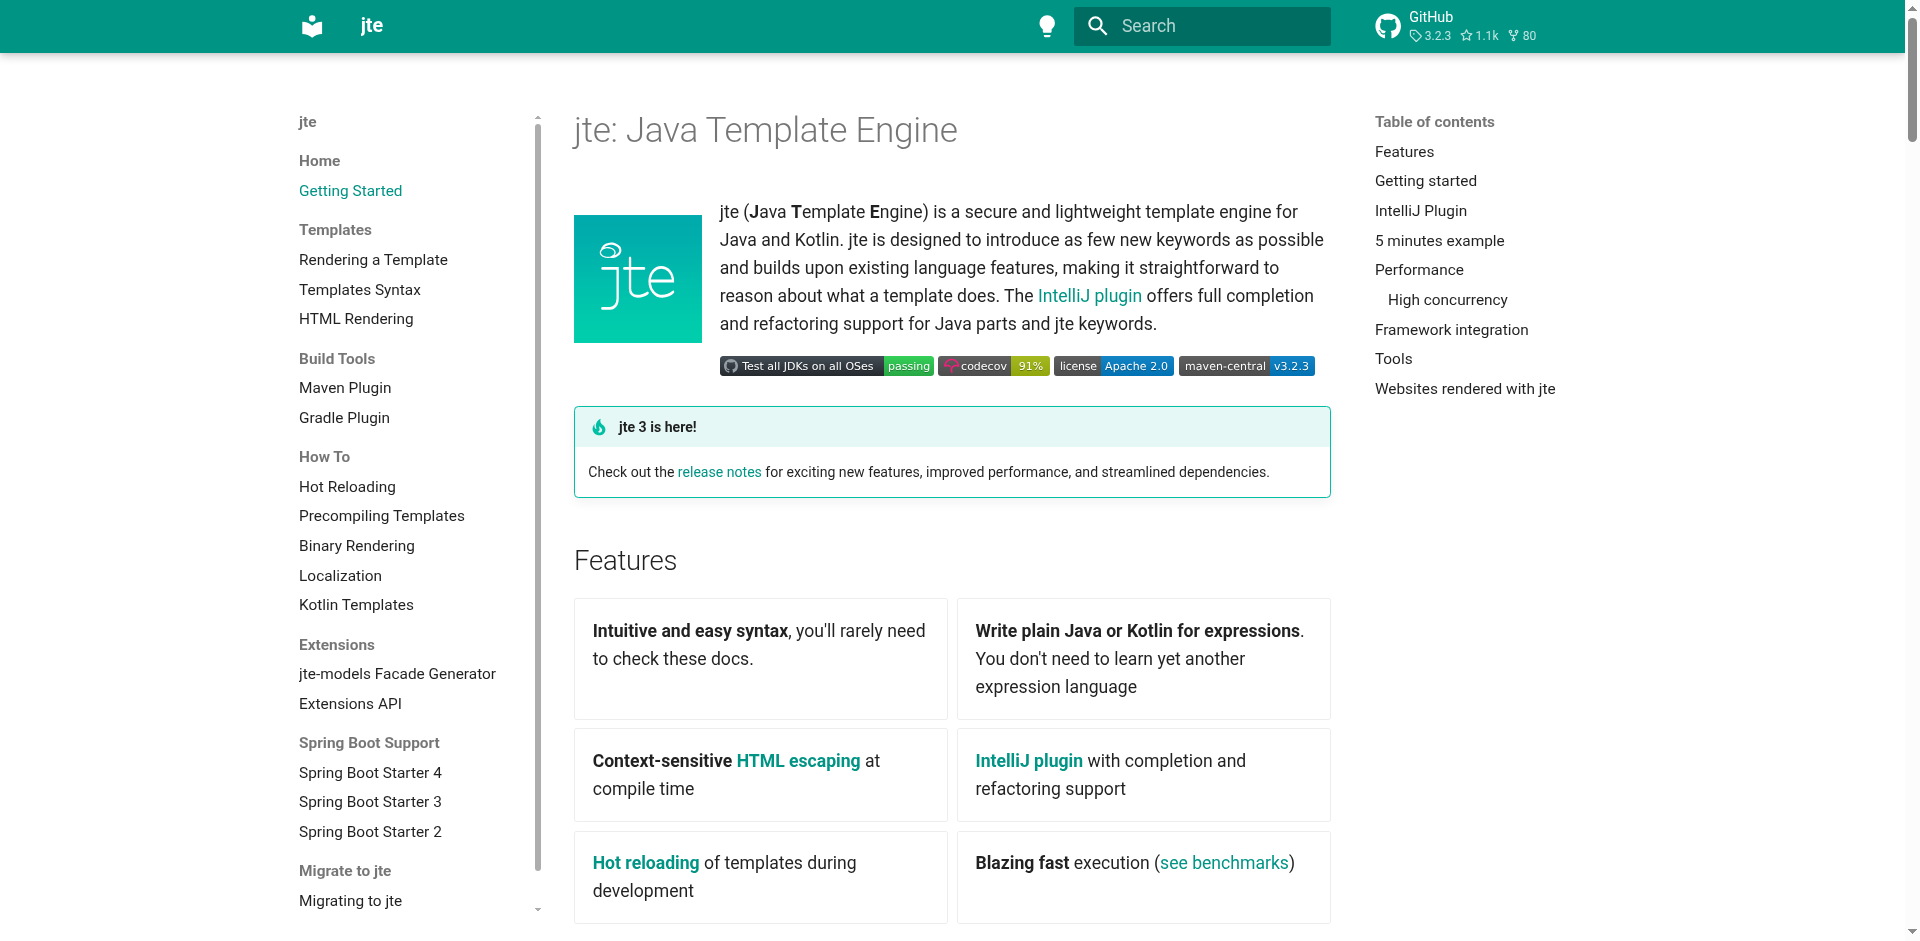Click the search magnifier icon
1920x941 pixels.
point(1097,26)
